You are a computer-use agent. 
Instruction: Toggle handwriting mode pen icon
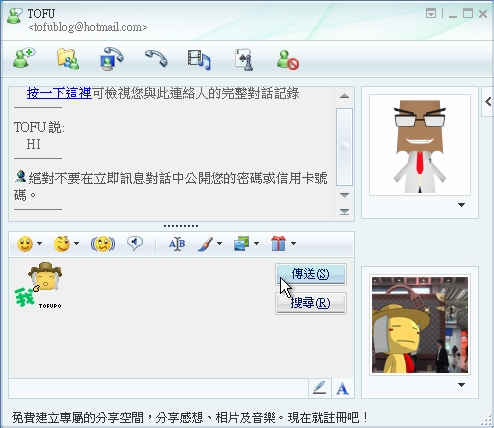click(319, 388)
